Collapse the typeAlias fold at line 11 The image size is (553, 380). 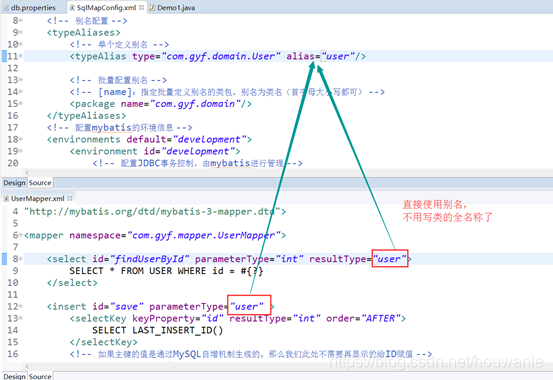point(21,56)
